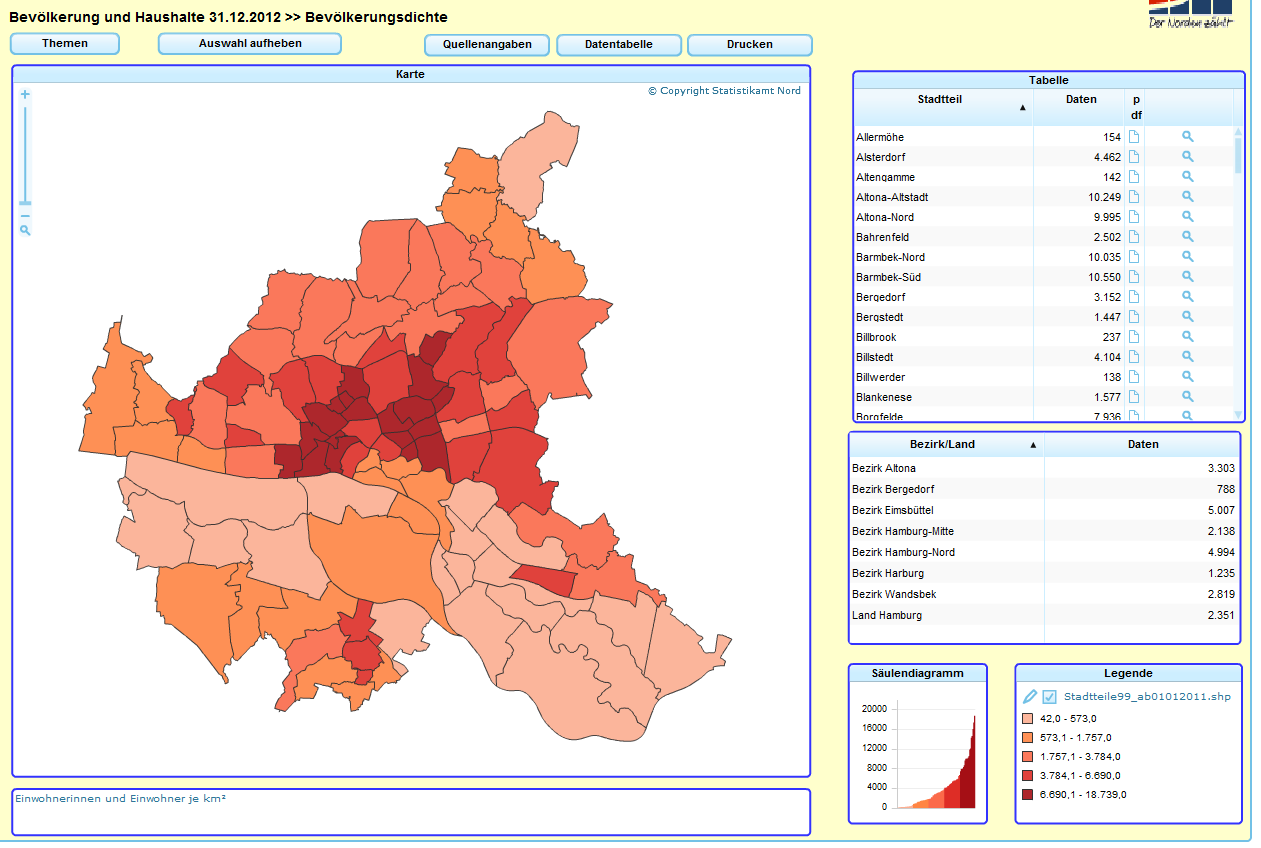The height and width of the screenshot is (848, 1261).
Task: Sort table by Stadtteil column header
Action: (942, 100)
